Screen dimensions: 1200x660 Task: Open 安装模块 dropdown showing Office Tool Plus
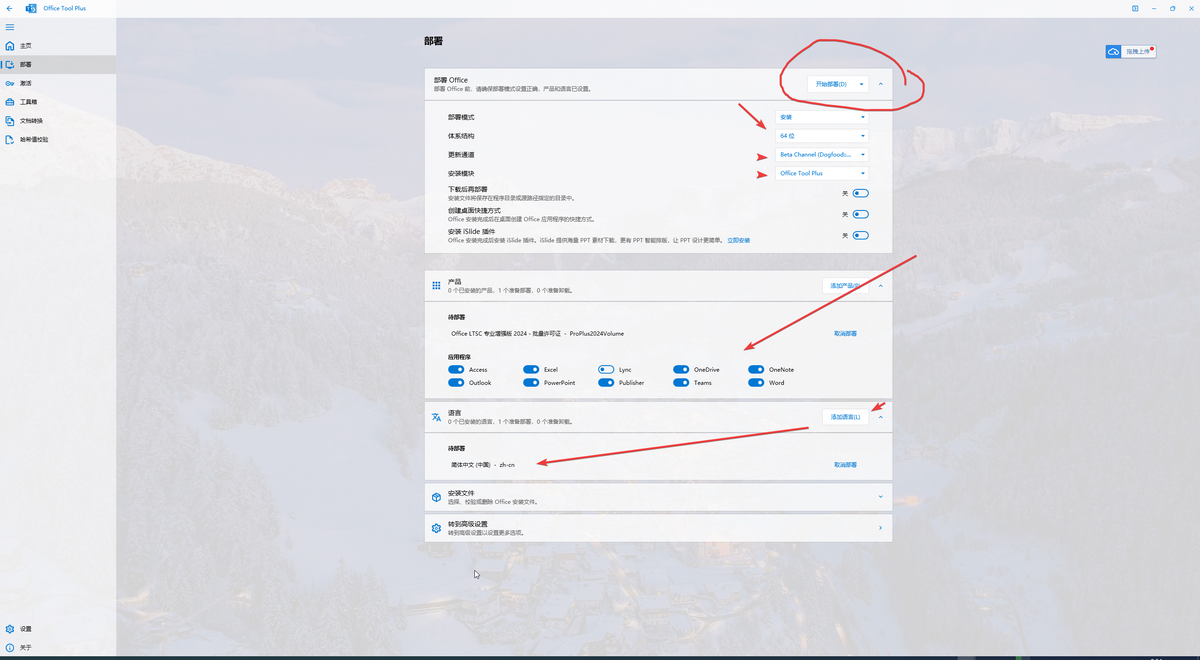[x=822, y=174]
